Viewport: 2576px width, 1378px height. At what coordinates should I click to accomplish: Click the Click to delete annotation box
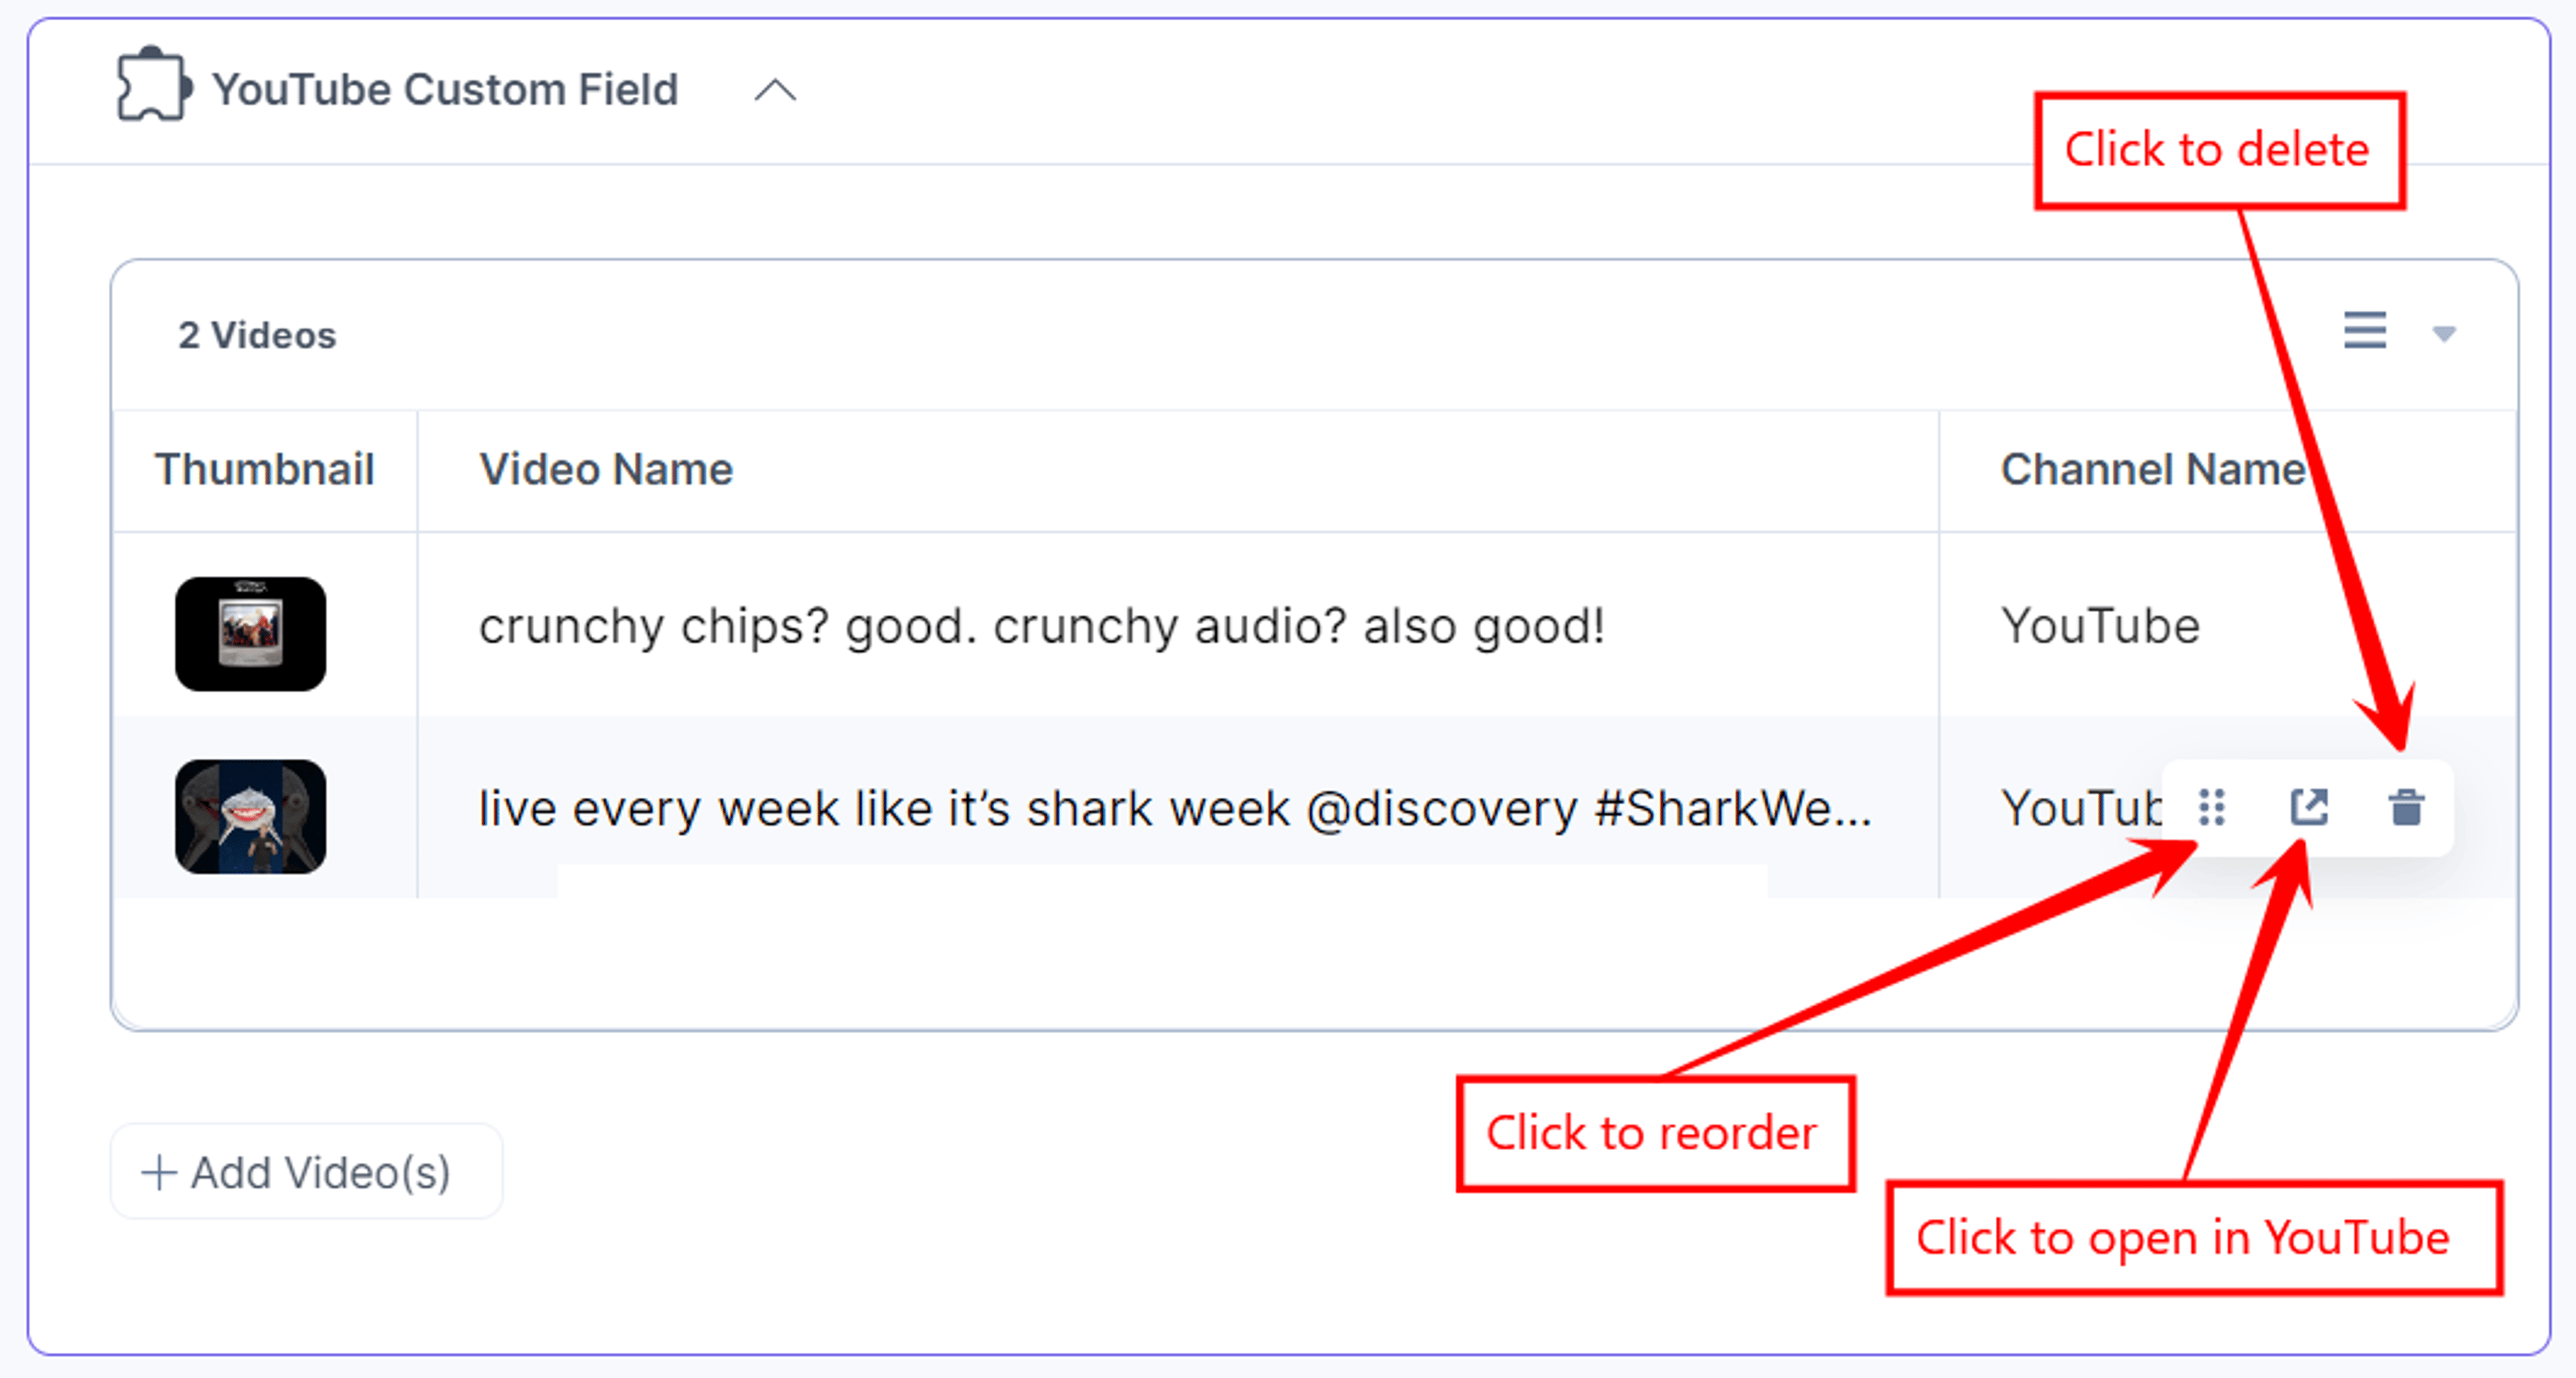tap(2219, 150)
